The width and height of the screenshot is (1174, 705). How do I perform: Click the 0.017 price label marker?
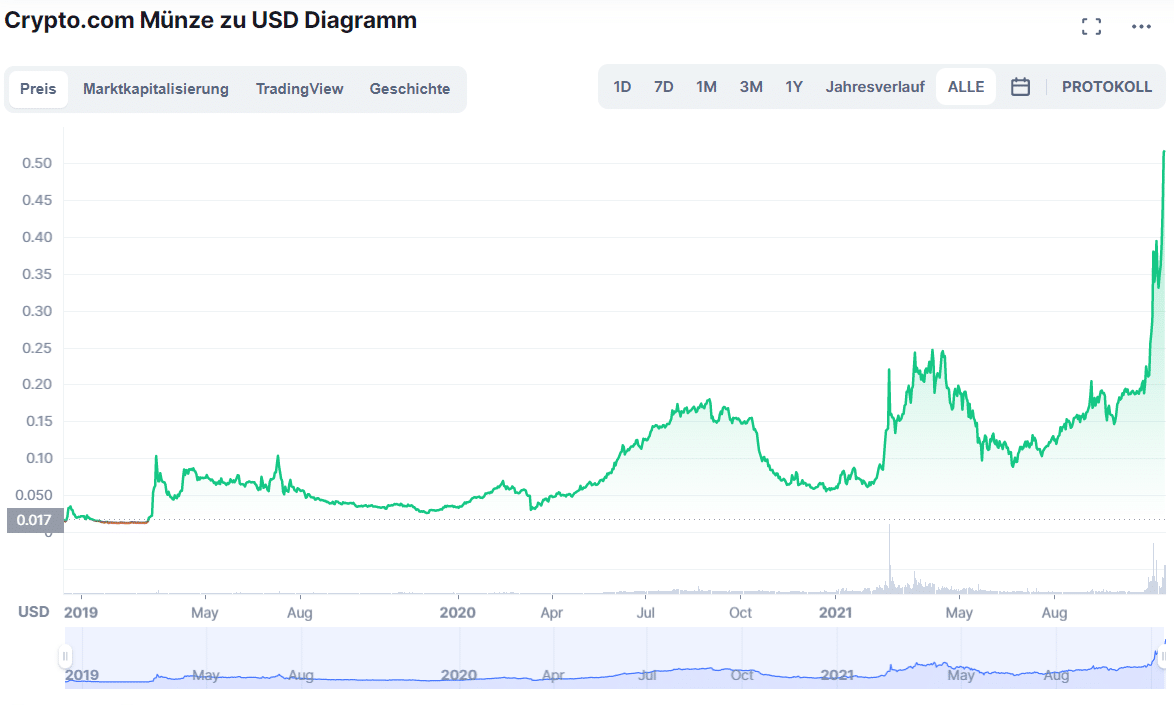tap(34, 520)
